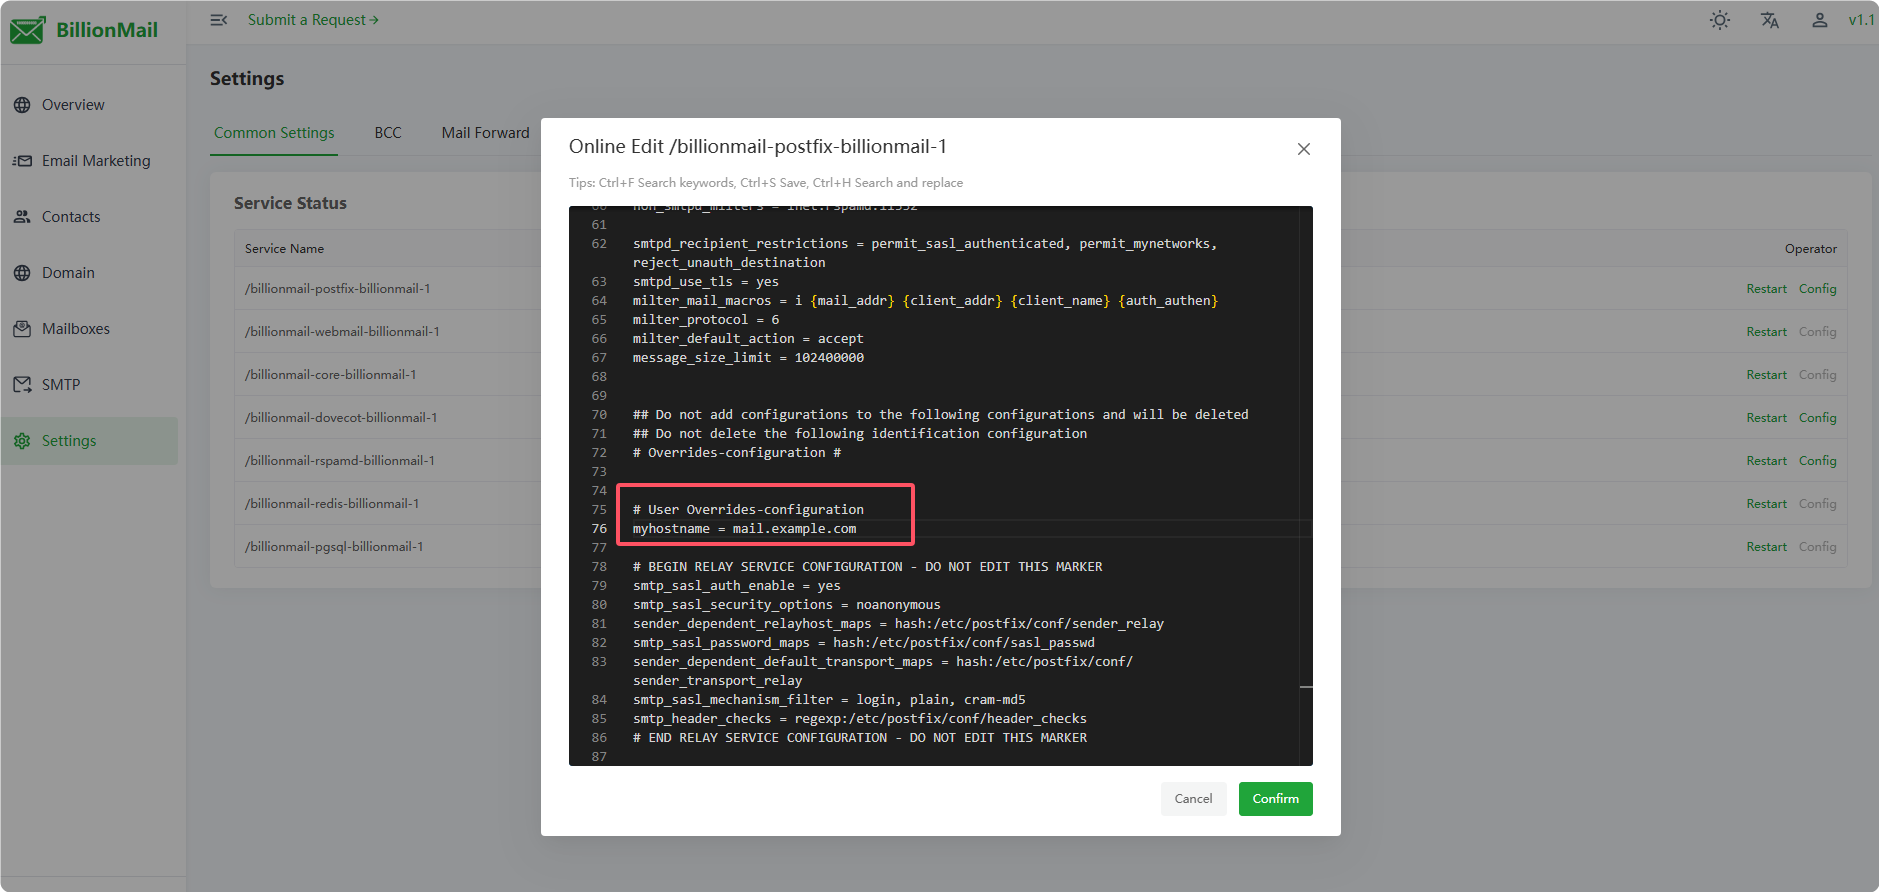Click Config for webmail-billionmail-1
The image size is (1879, 892).
click(x=1817, y=332)
